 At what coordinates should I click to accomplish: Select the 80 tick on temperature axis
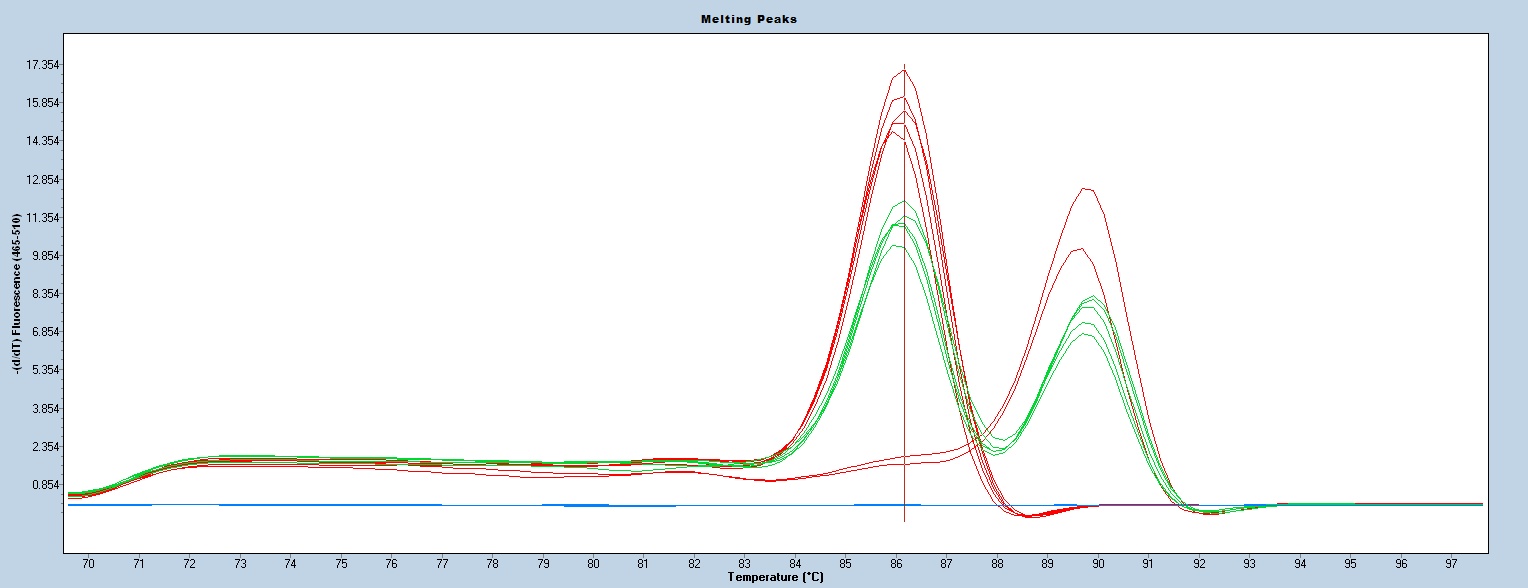click(593, 564)
